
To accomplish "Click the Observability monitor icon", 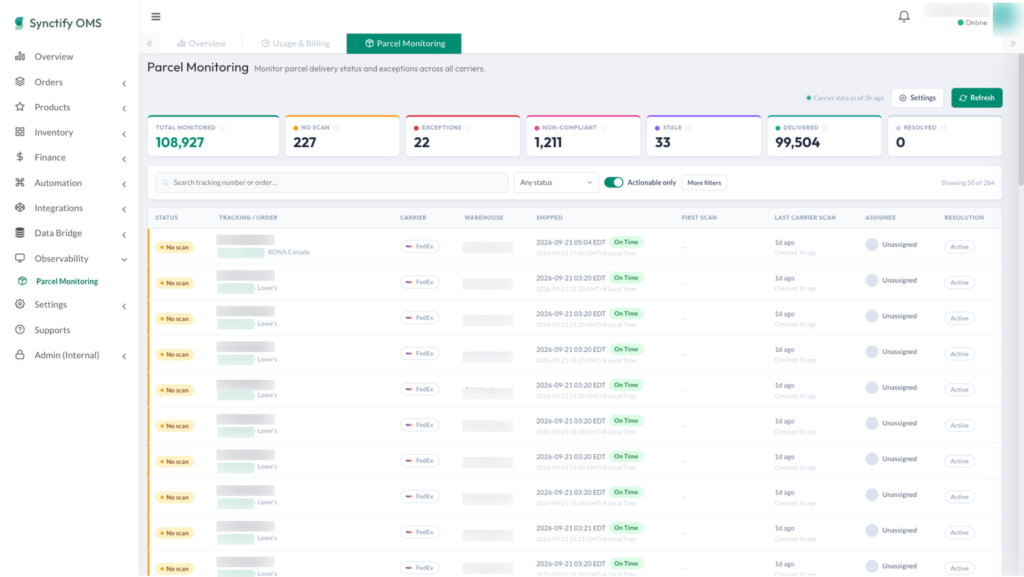I will tap(20, 258).
